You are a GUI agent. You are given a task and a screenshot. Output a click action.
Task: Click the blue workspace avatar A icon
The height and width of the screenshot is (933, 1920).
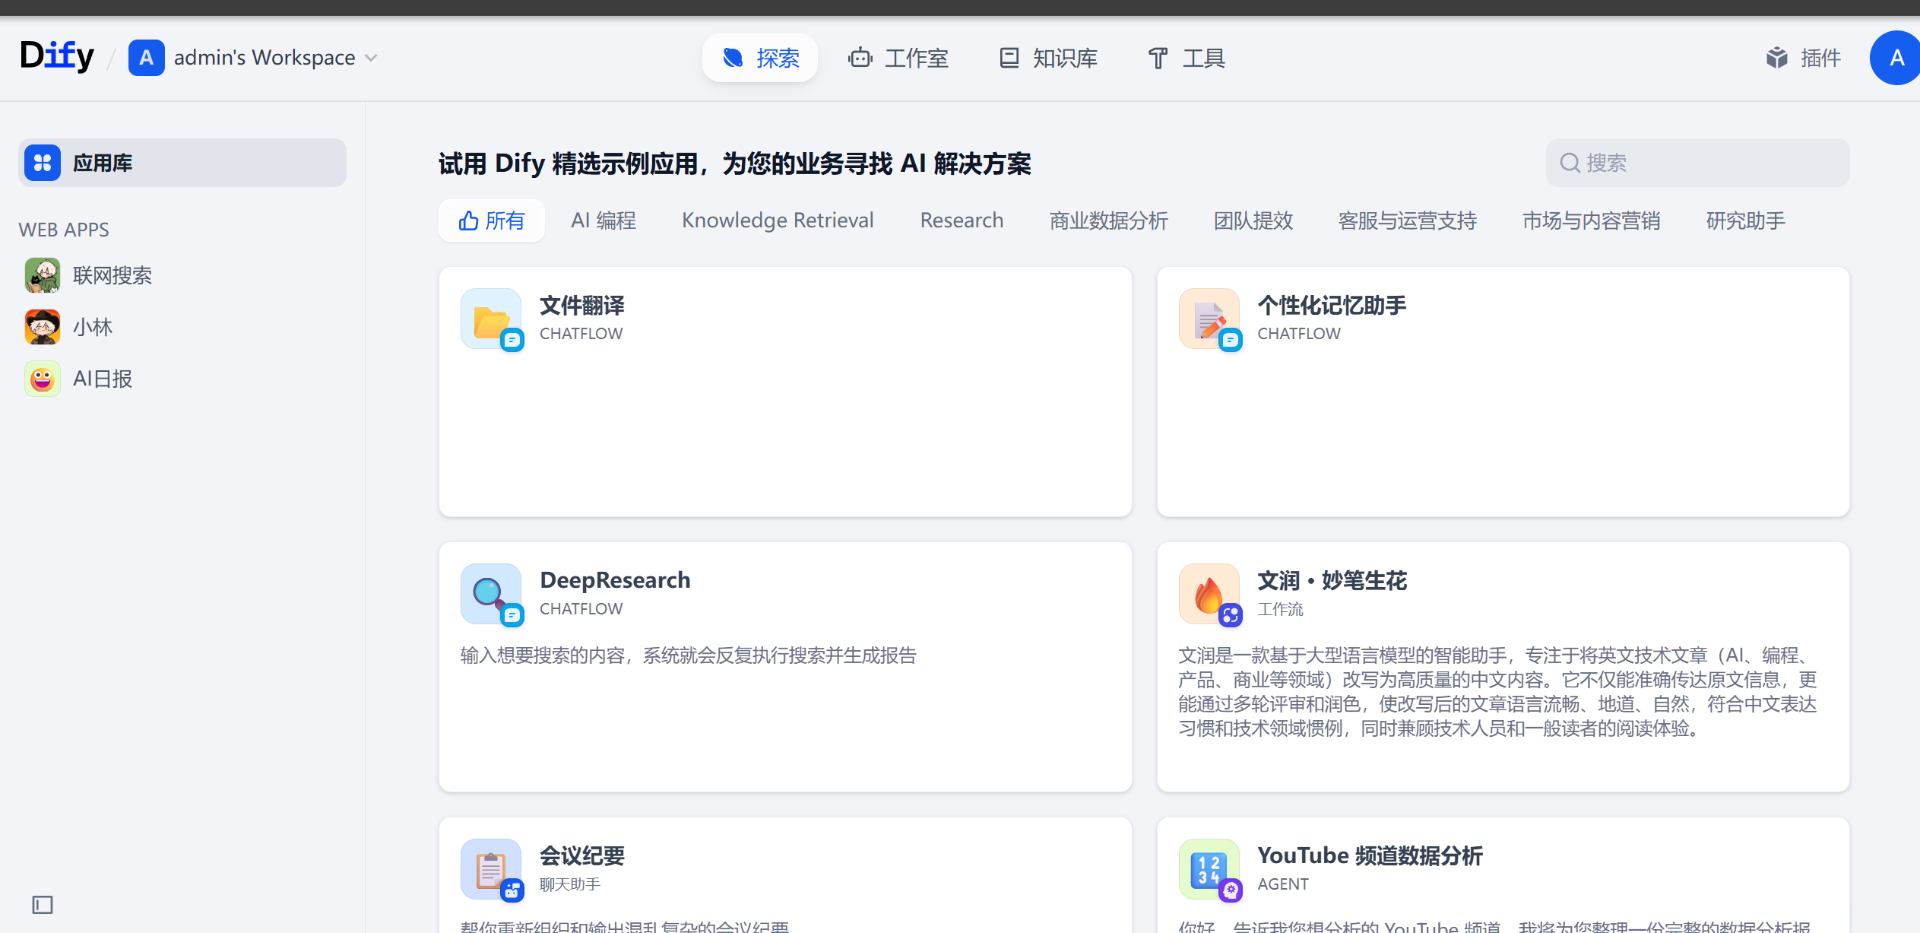146,58
